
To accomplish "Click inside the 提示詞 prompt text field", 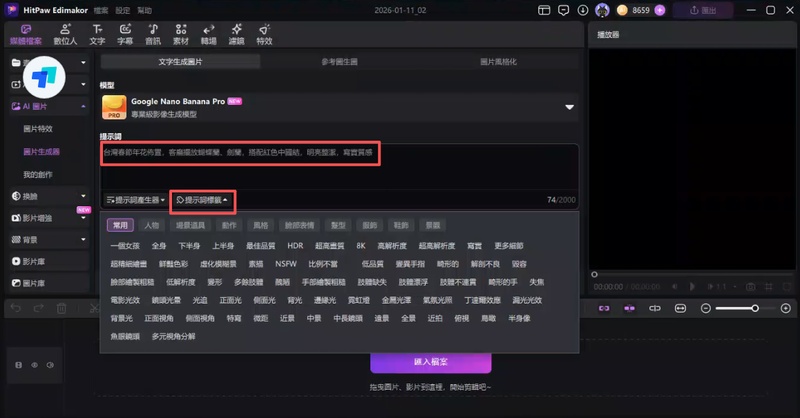I will [x=339, y=167].
